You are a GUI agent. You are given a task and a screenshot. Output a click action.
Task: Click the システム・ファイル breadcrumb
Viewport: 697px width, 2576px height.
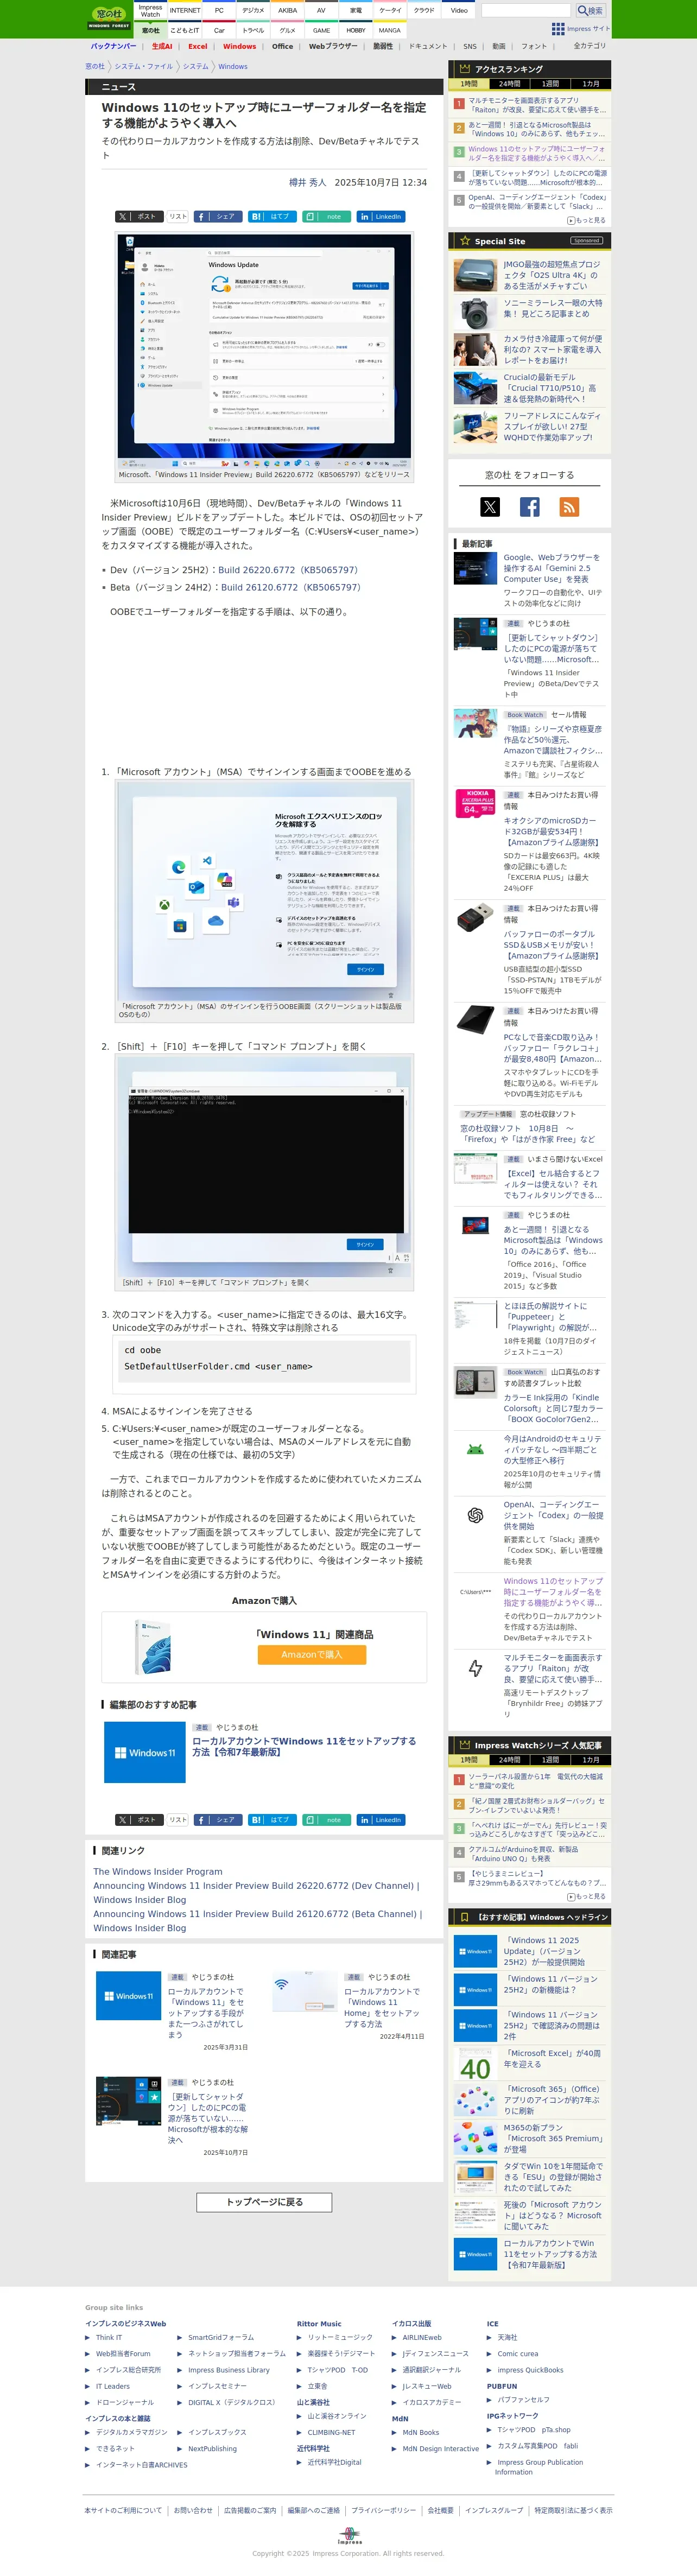(x=143, y=66)
